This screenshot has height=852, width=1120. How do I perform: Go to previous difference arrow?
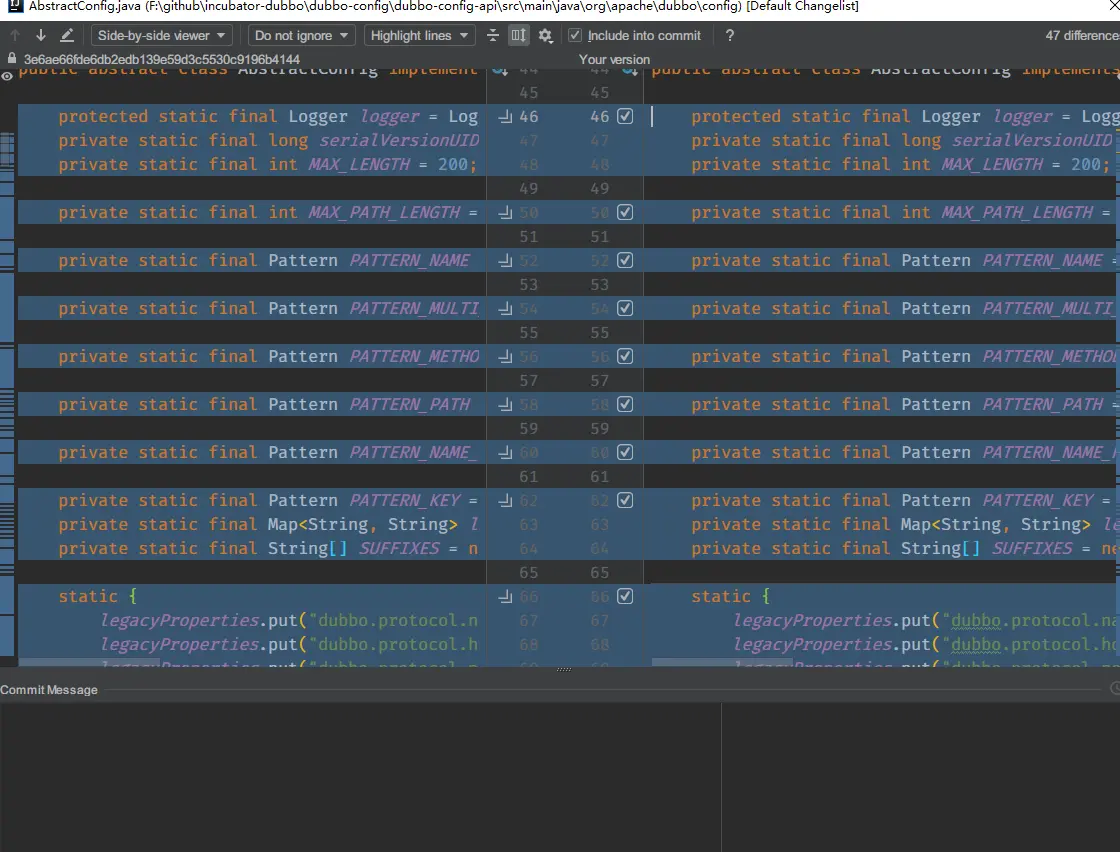pos(15,35)
